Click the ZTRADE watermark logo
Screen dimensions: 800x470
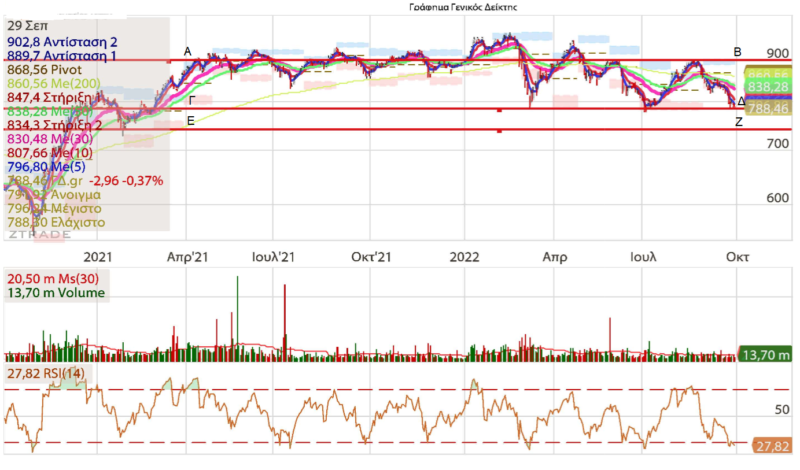click(40, 234)
